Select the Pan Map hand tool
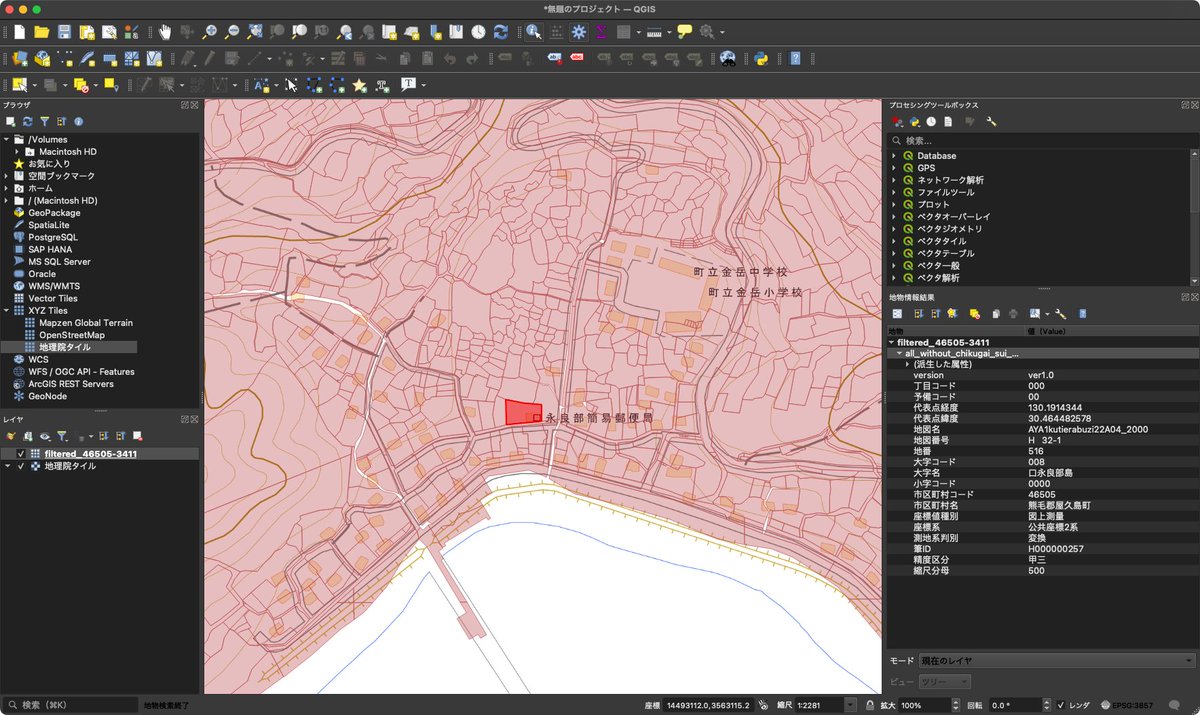The image size is (1200, 715). point(165,32)
